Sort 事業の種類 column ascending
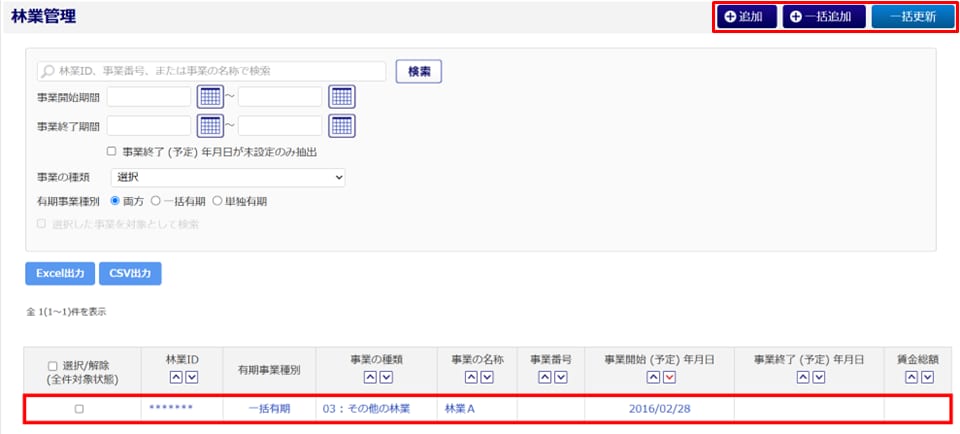The width and height of the screenshot is (960, 434). (369, 378)
